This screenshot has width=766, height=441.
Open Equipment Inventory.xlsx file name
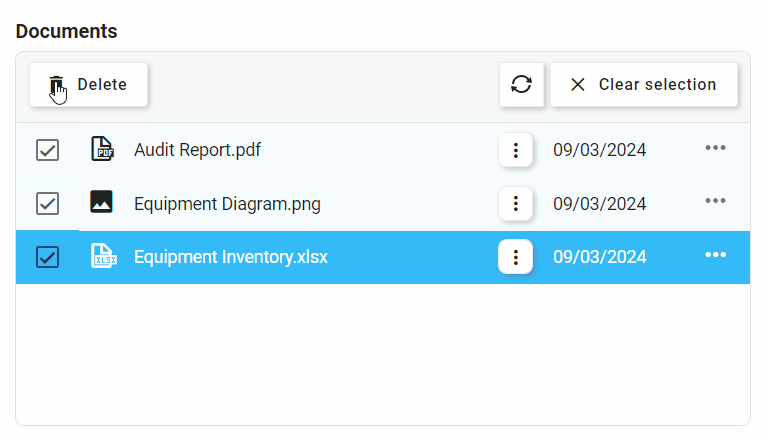coord(231,257)
